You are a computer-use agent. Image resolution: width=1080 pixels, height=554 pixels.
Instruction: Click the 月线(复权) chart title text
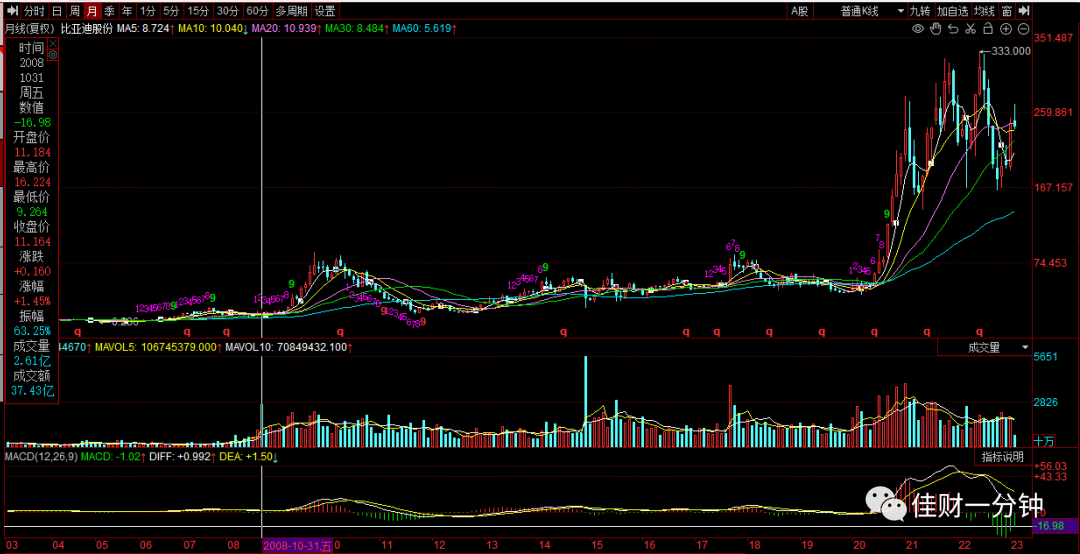click(x=30, y=29)
